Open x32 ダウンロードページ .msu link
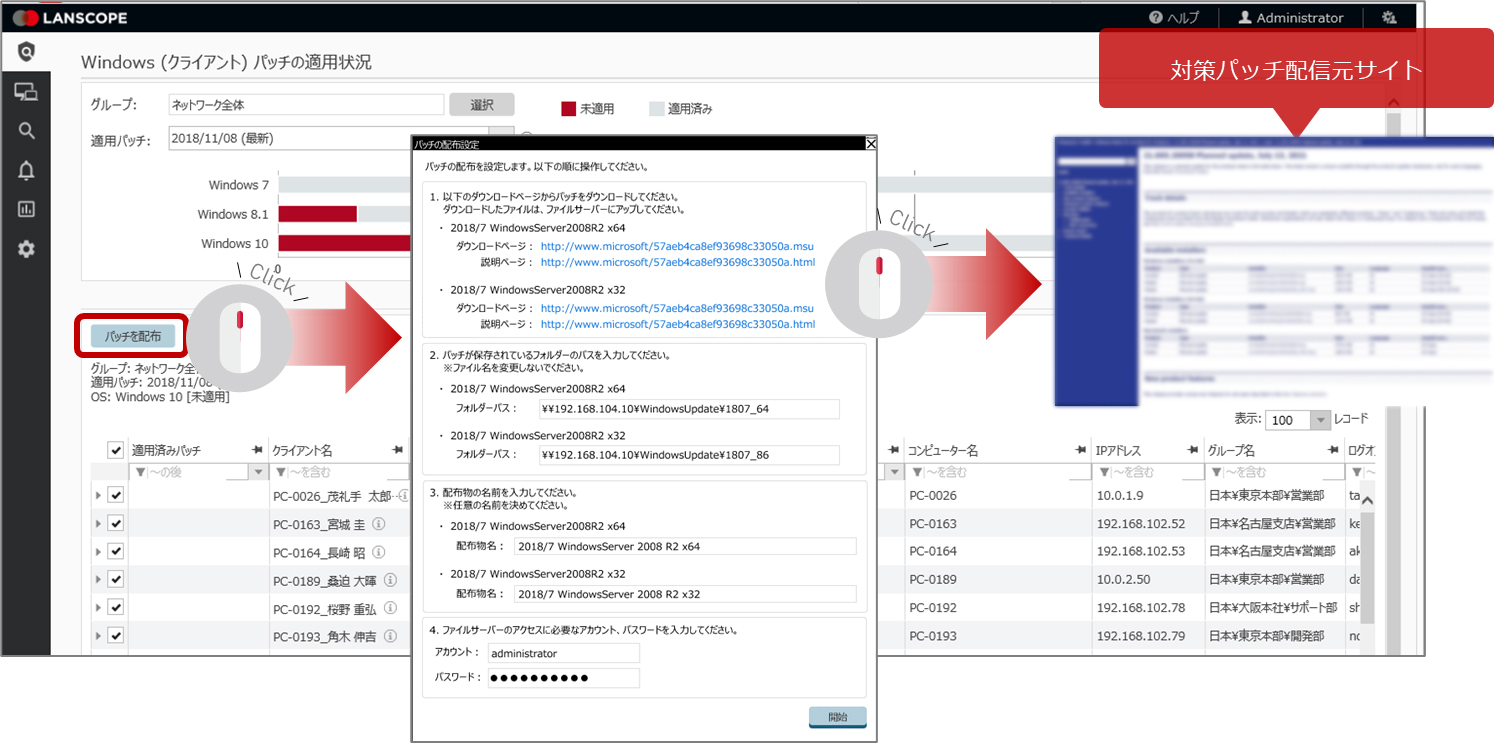Viewport: 1494px width, 743px height. (677, 308)
